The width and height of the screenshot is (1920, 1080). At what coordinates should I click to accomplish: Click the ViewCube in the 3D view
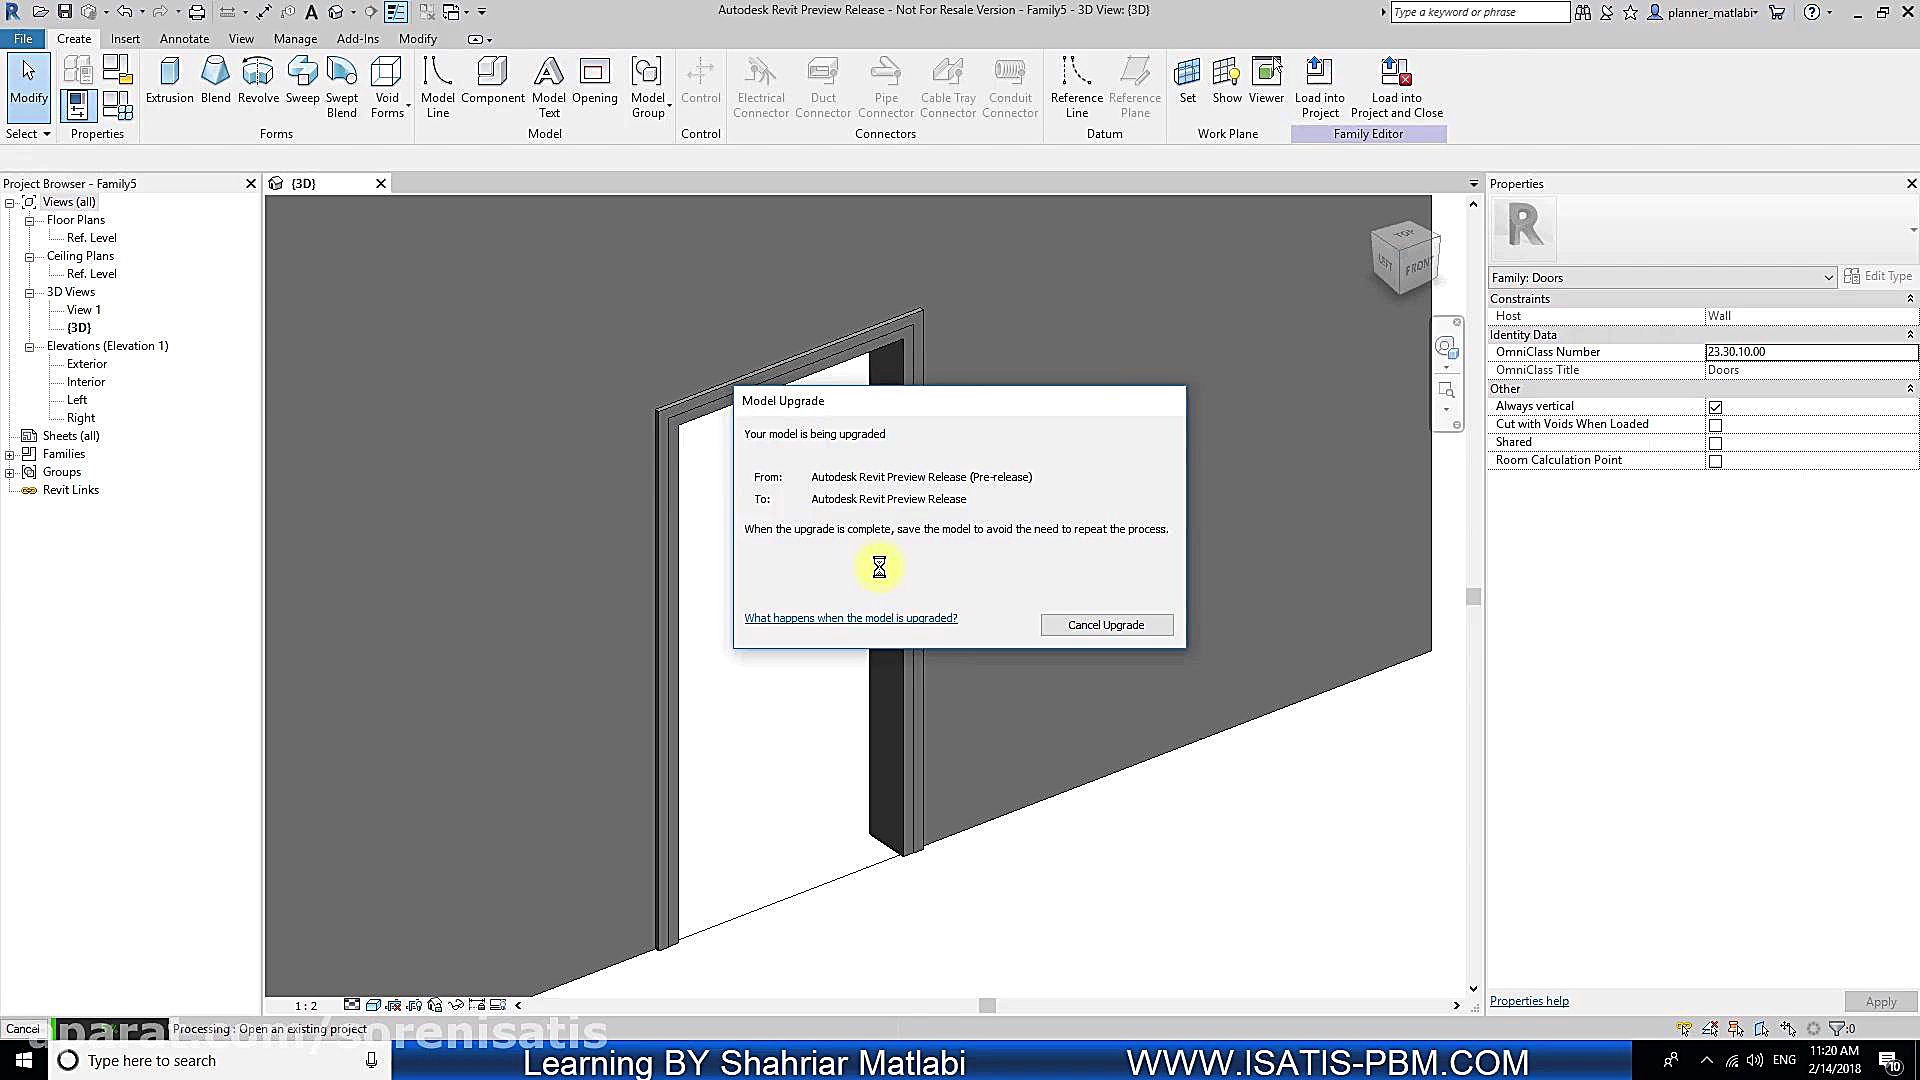click(x=1405, y=258)
